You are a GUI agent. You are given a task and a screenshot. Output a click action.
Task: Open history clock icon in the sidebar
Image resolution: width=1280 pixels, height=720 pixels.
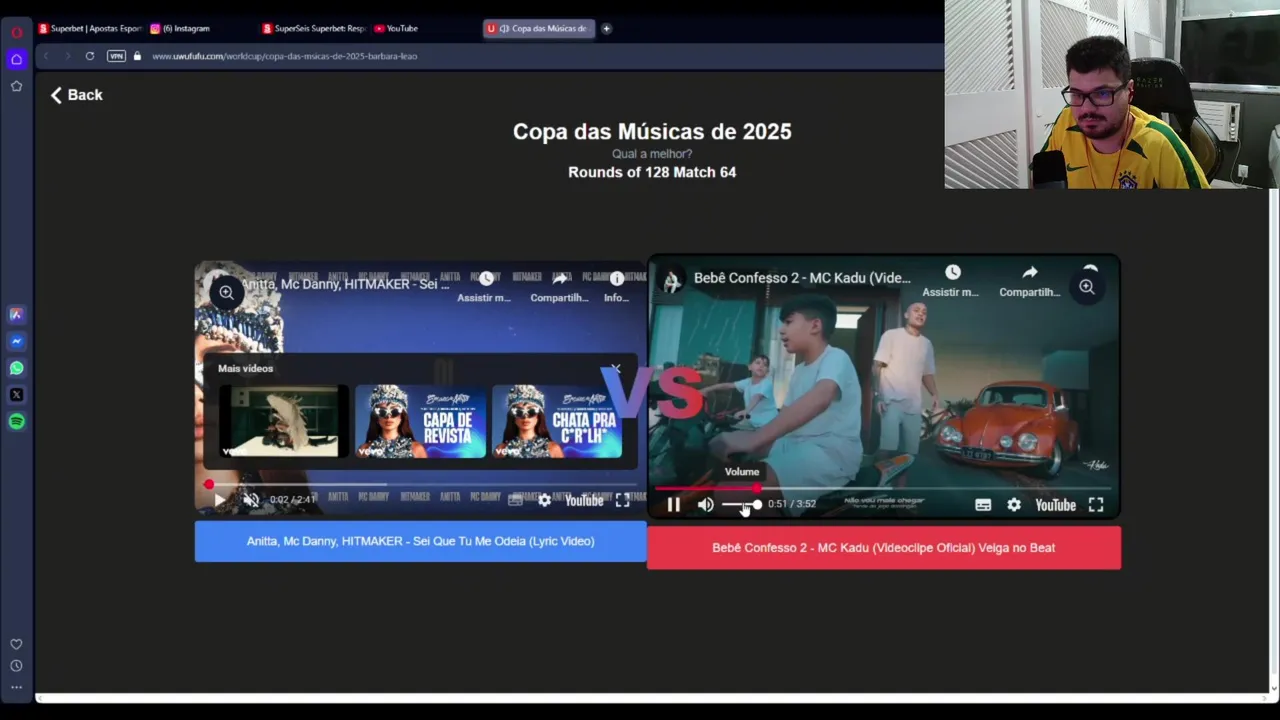pos(16,666)
